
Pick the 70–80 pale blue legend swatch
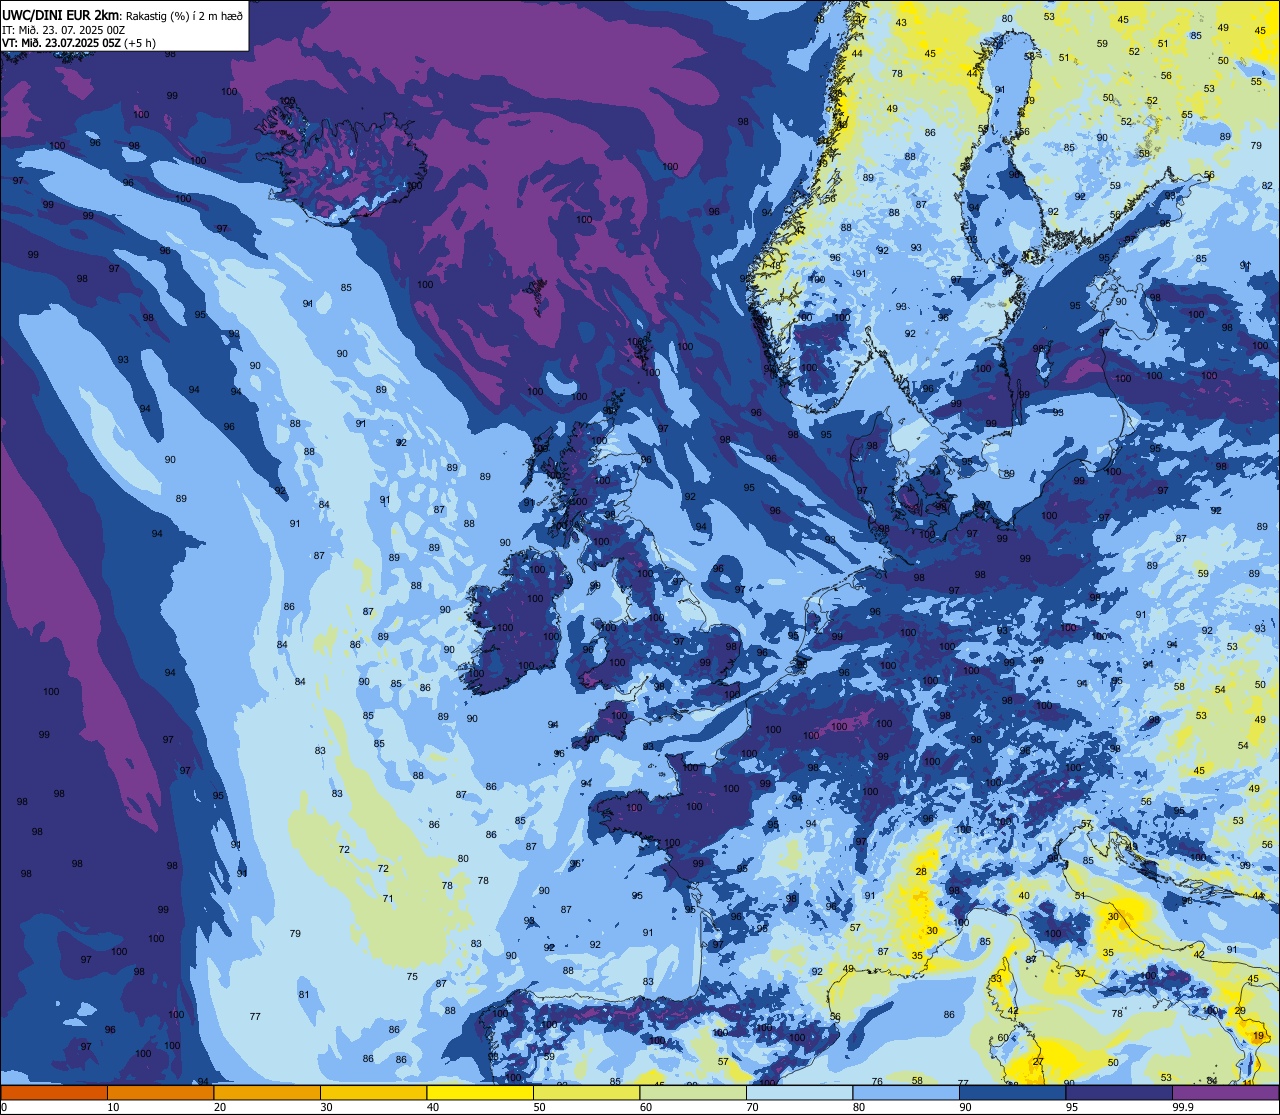point(799,1093)
